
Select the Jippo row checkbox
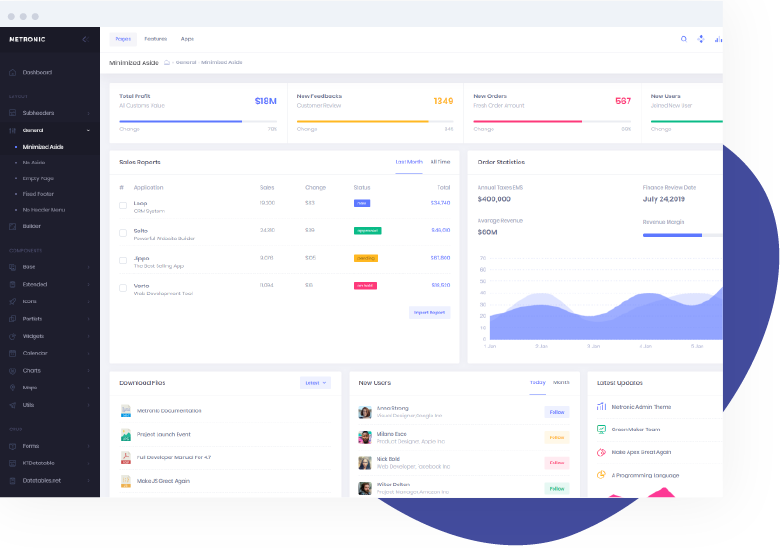(x=123, y=260)
